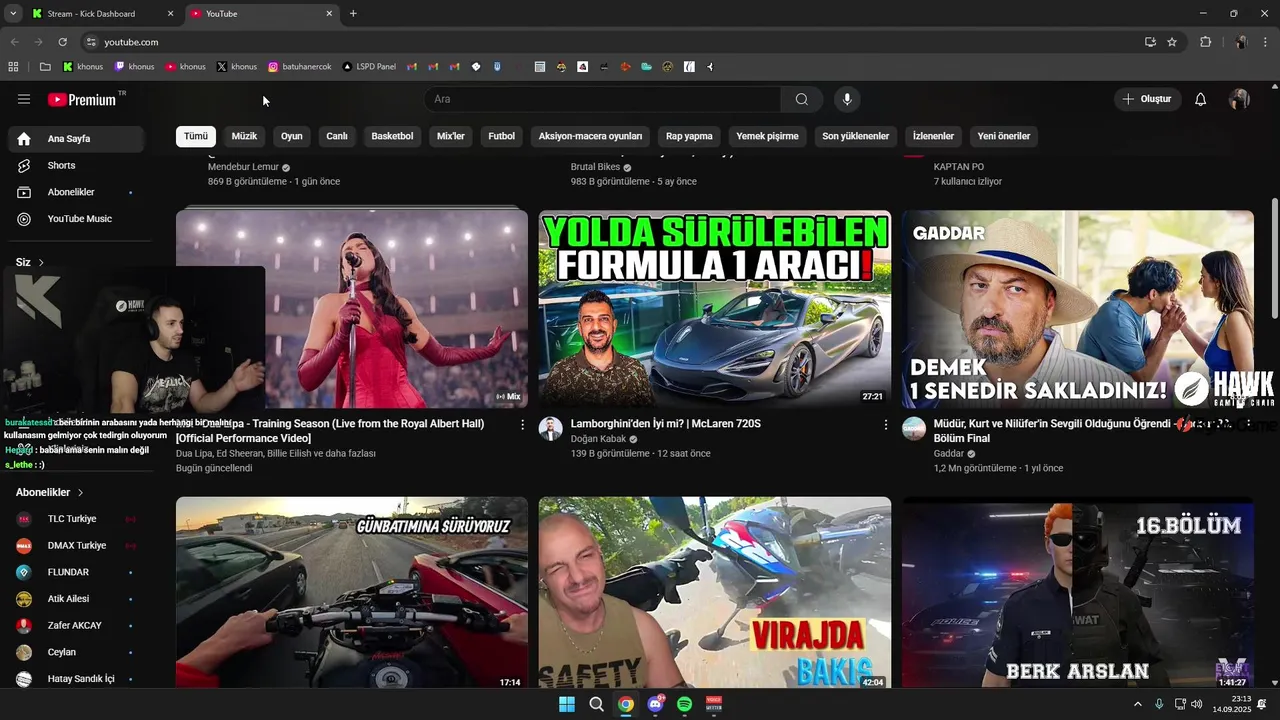This screenshot has width=1280, height=720.
Task: Open Windows taskbar search
Action: (x=596, y=704)
